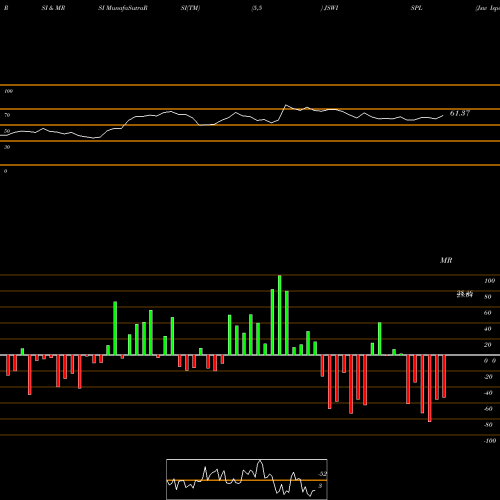Click the -80 label on MR axis
The width and height of the screenshot is (500, 500).
(488, 425)
